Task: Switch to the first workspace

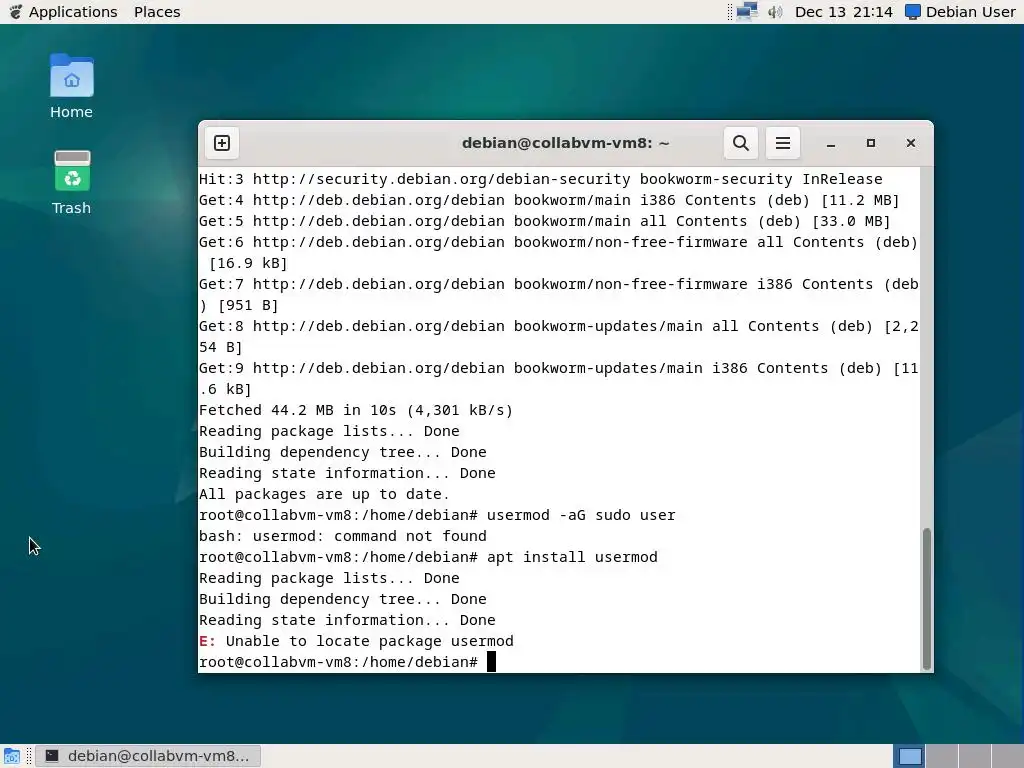Action: [909, 756]
